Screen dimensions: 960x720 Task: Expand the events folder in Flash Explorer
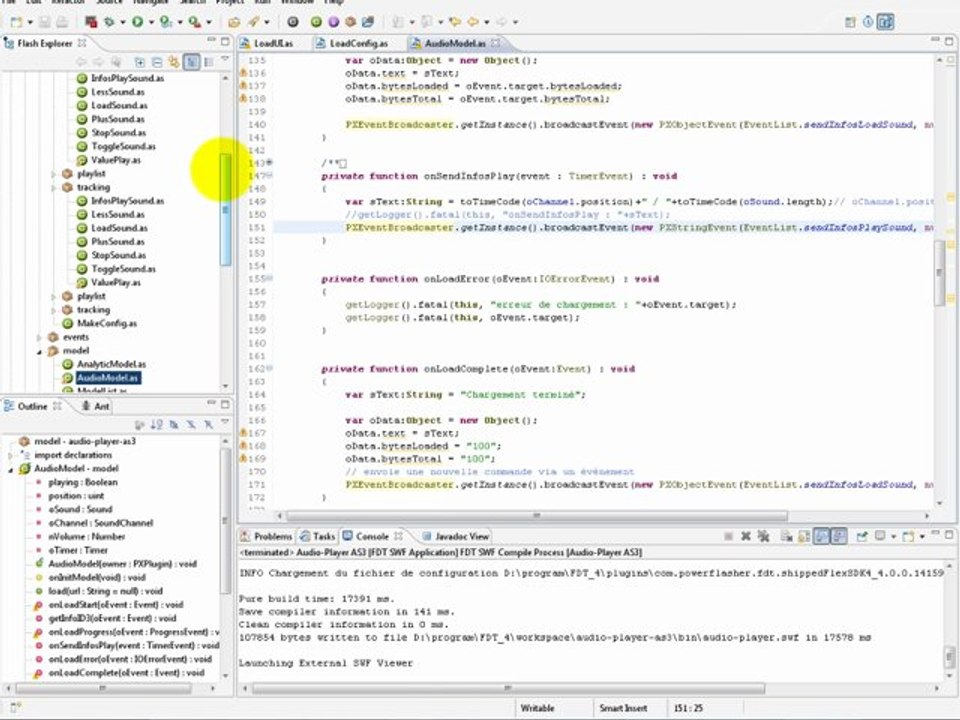(39, 337)
